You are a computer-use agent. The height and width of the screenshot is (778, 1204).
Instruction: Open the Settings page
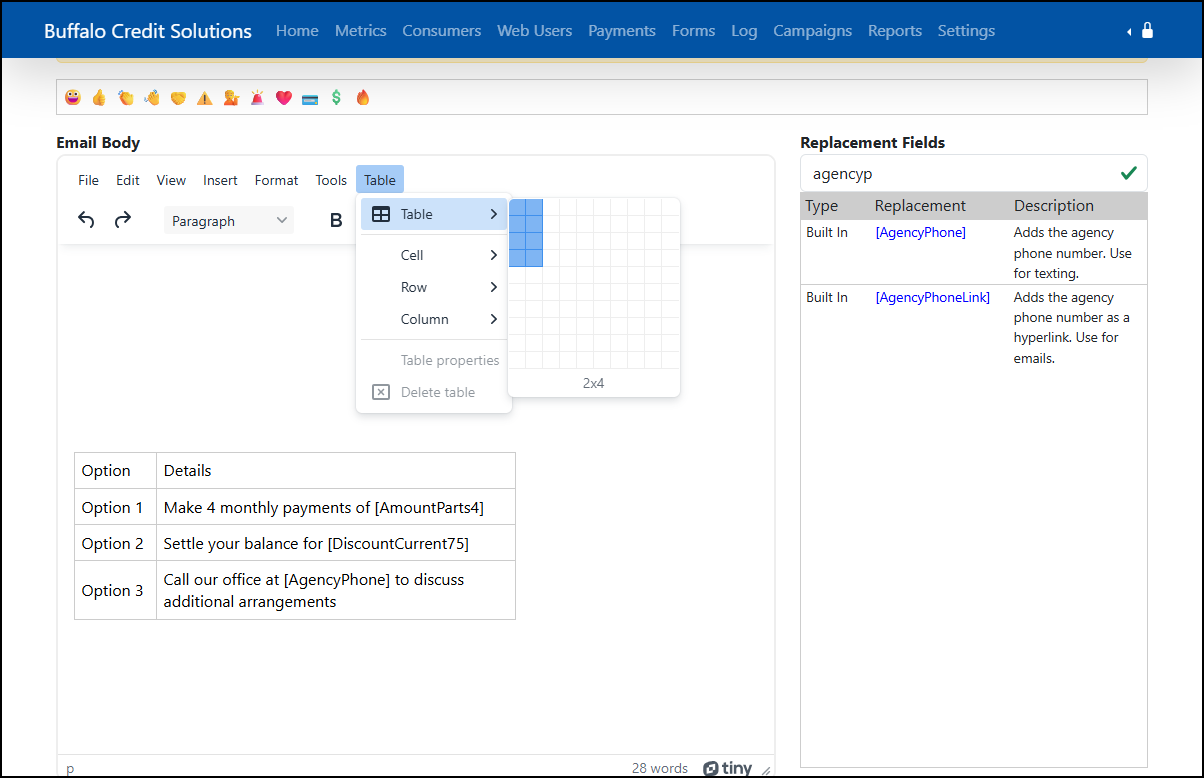[966, 31]
